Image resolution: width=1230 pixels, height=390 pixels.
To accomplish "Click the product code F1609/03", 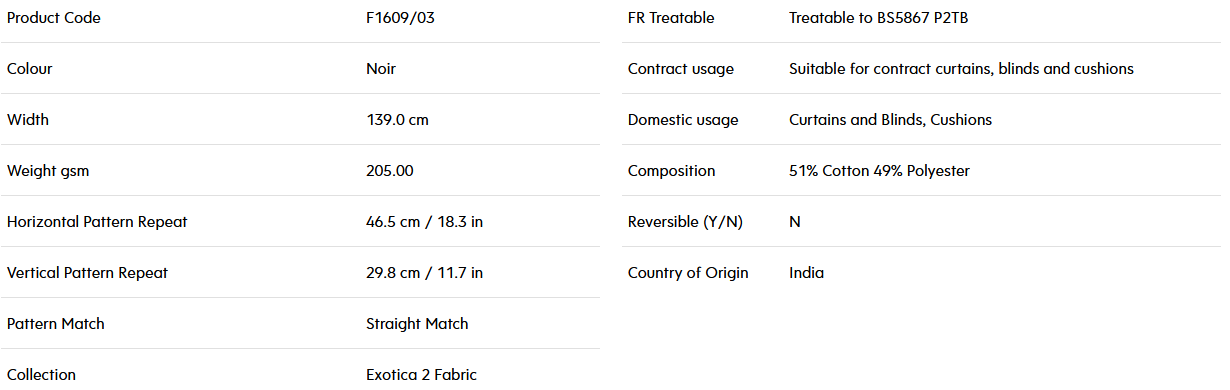I will tap(400, 18).
